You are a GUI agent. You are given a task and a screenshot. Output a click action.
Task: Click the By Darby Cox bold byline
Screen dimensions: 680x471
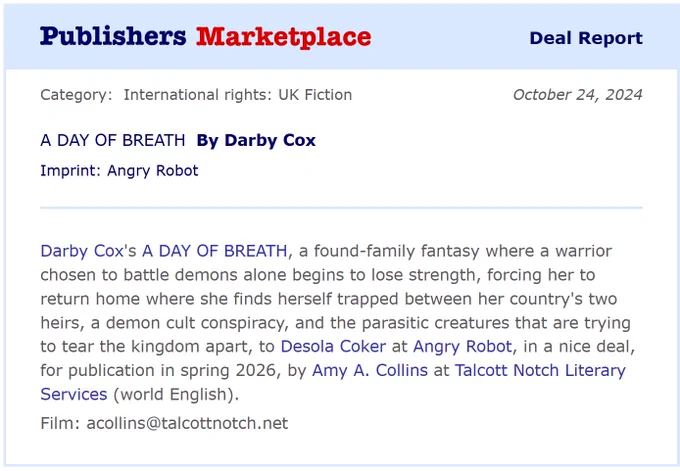[256, 141]
